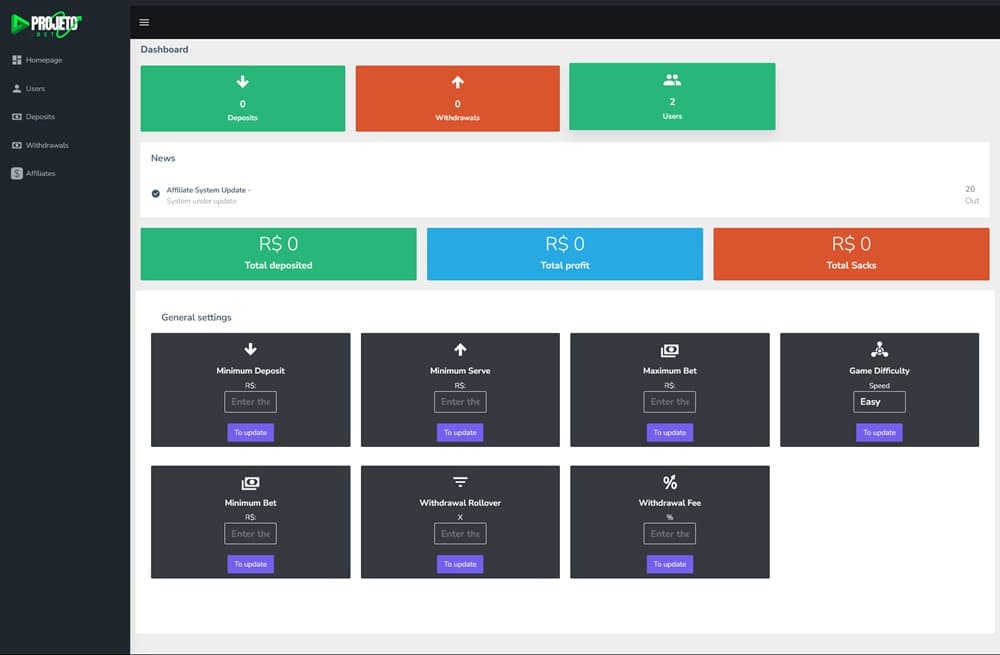
Task: Focus the Minimum Serve amount field
Action: coord(460,402)
